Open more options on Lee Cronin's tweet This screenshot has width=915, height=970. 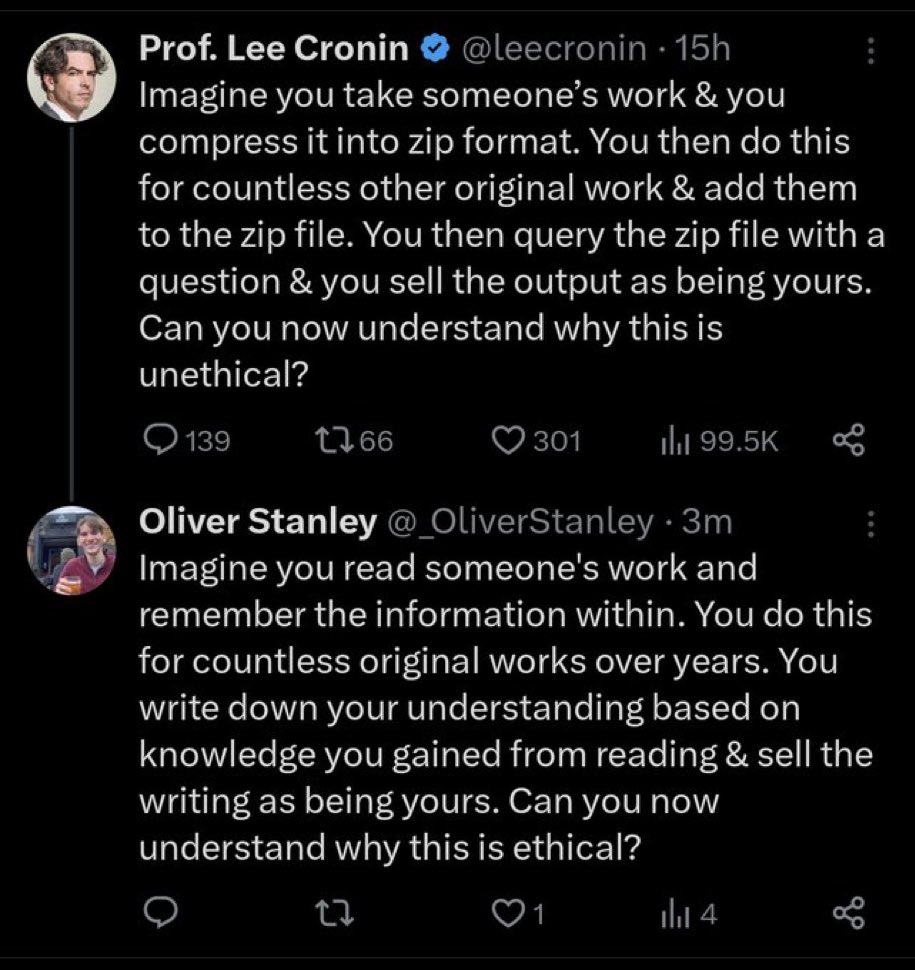pyautogui.click(x=869, y=49)
